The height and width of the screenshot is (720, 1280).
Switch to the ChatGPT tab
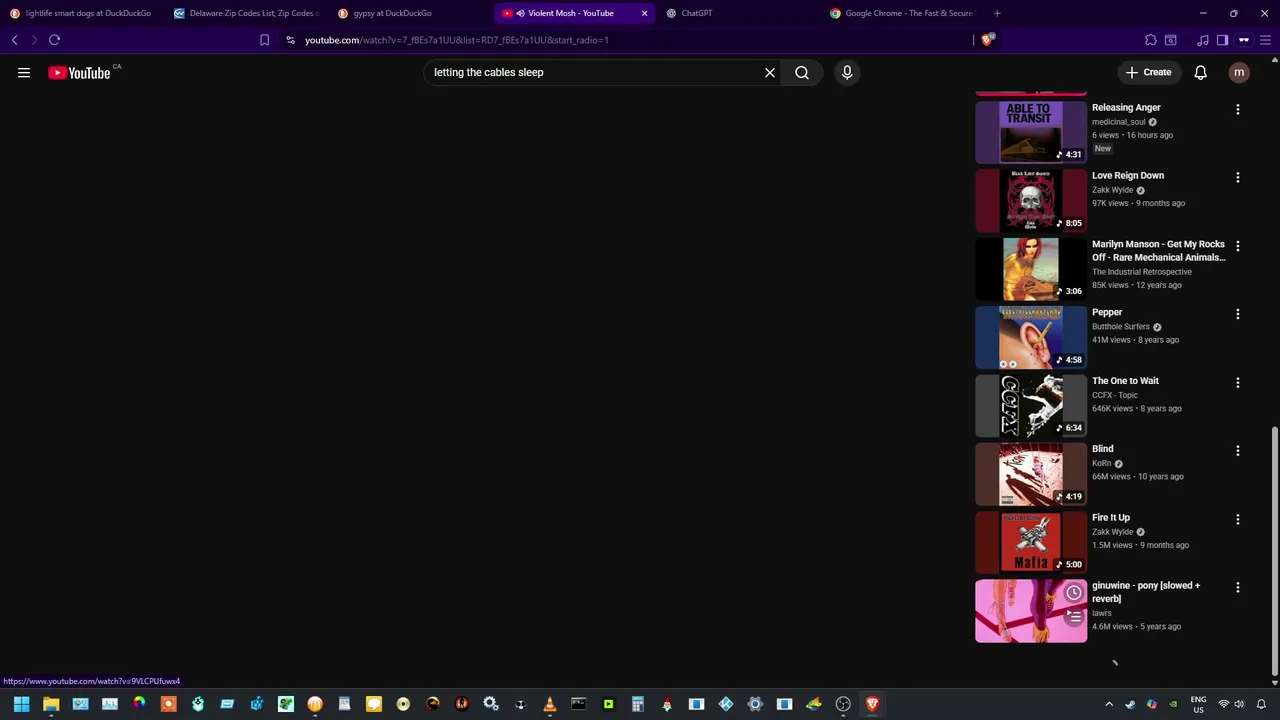point(736,13)
